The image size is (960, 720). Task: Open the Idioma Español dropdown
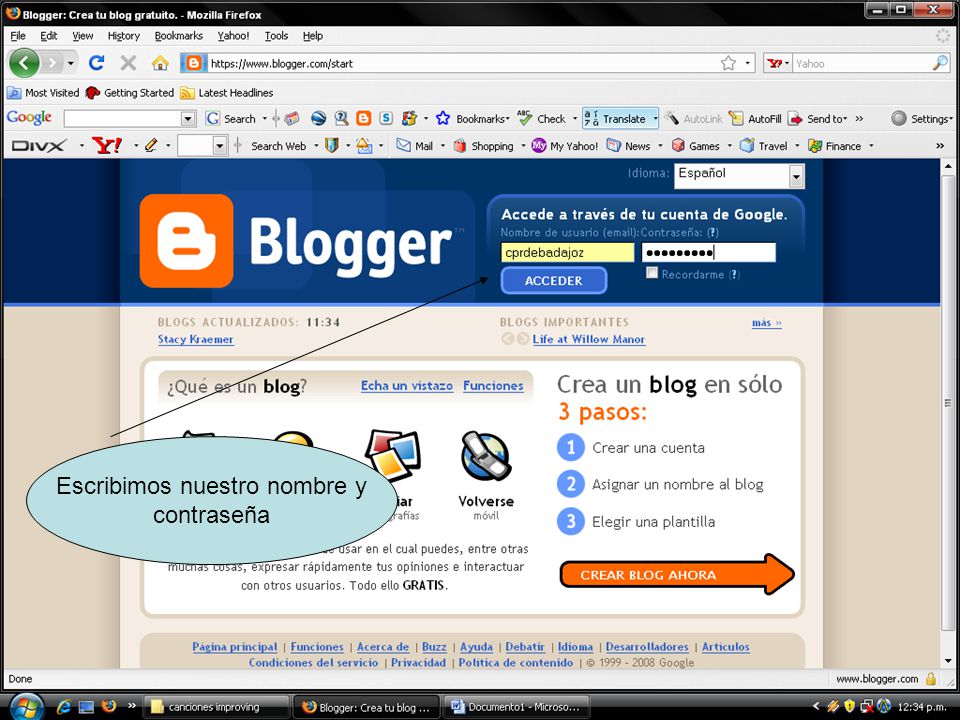[x=739, y=176]
